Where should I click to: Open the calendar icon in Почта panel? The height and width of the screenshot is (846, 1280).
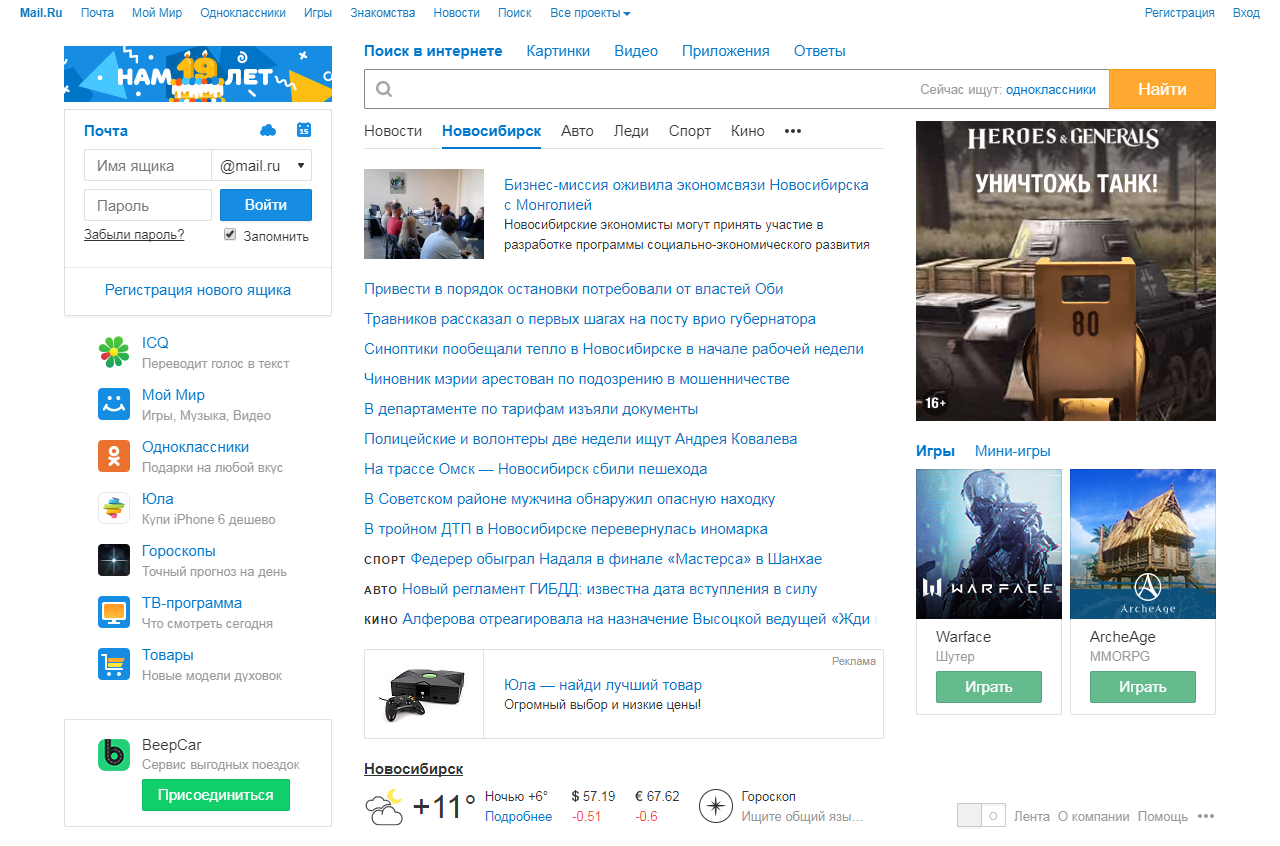304,130
